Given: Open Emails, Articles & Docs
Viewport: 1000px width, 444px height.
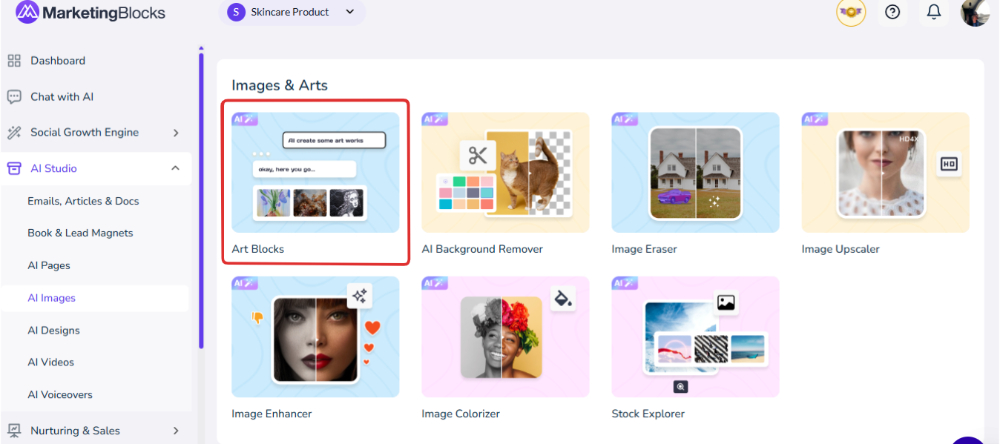Looking at the screenshot, I should coord(83,201).
